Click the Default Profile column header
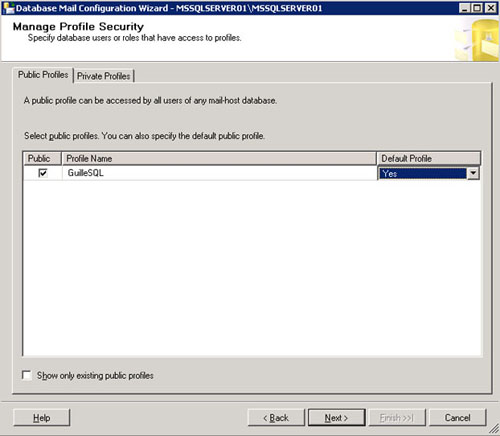The width and height of the screenshot is (500, 436). tap(429, 158)
